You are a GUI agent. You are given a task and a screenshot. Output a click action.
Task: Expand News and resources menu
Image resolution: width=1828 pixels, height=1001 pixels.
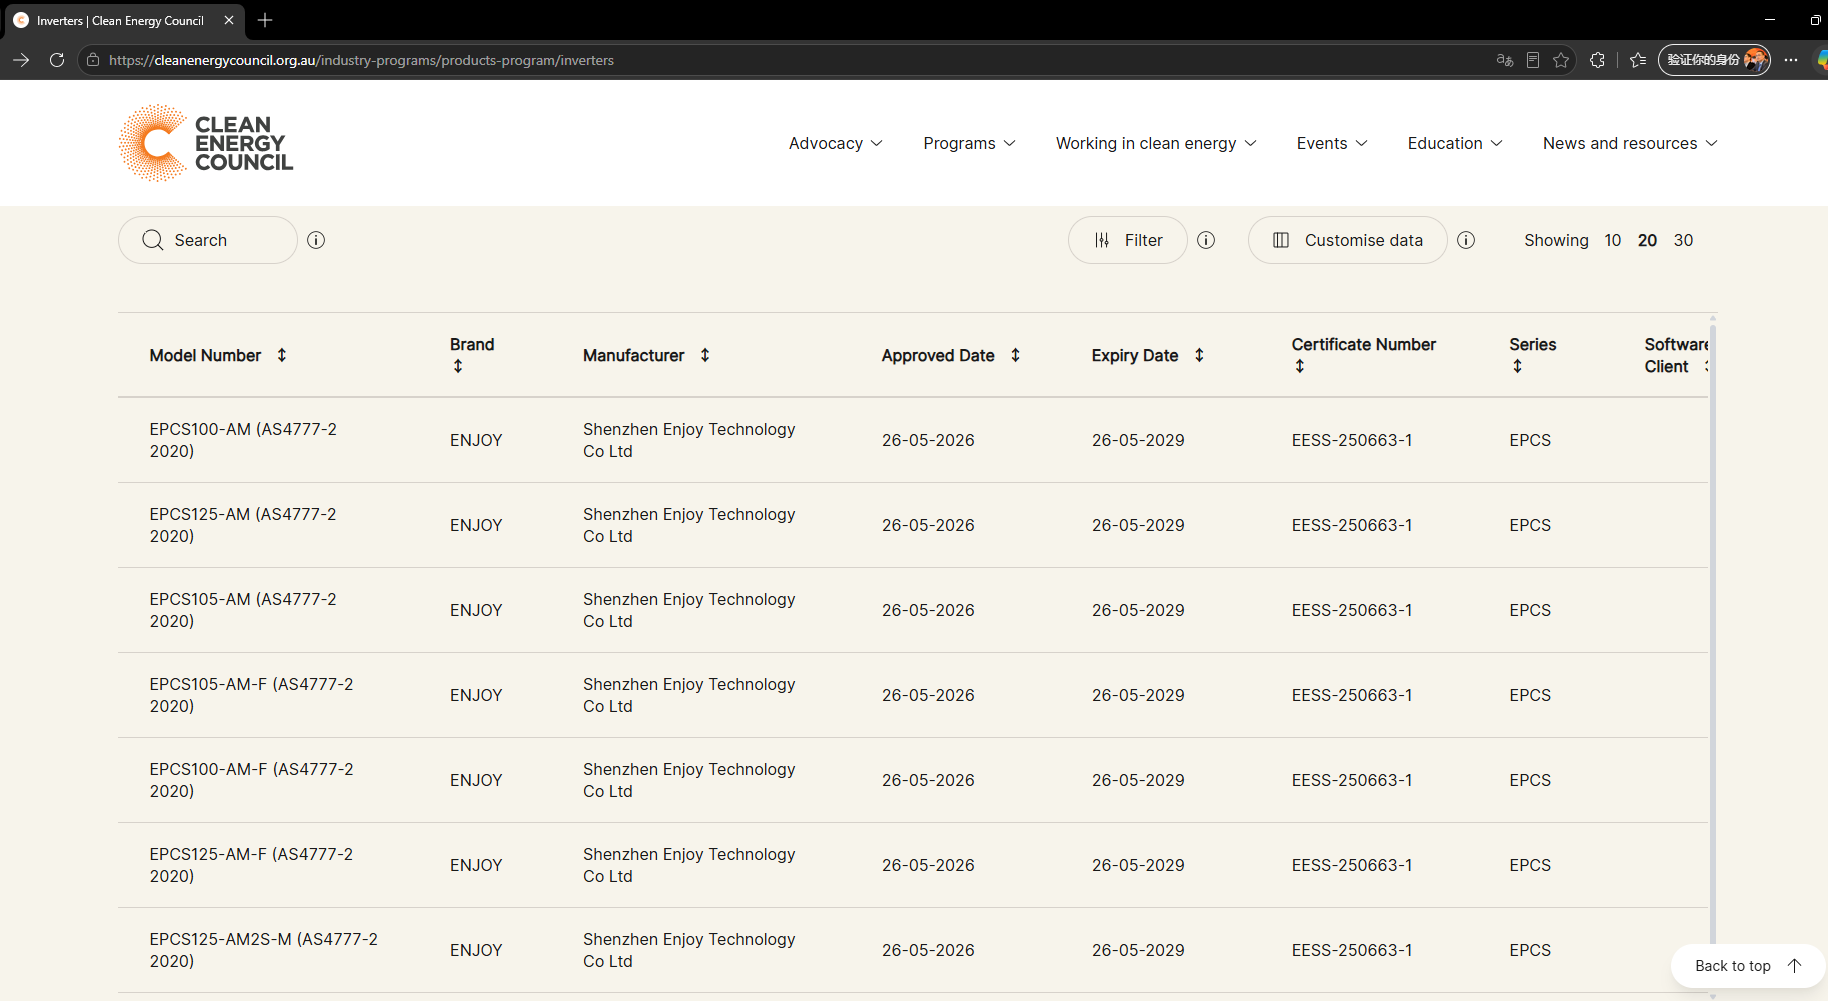[x=1630, y=143]
